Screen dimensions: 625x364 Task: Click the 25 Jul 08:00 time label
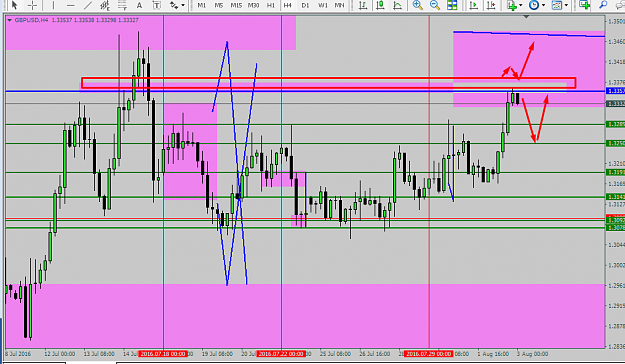click(335, 354)
